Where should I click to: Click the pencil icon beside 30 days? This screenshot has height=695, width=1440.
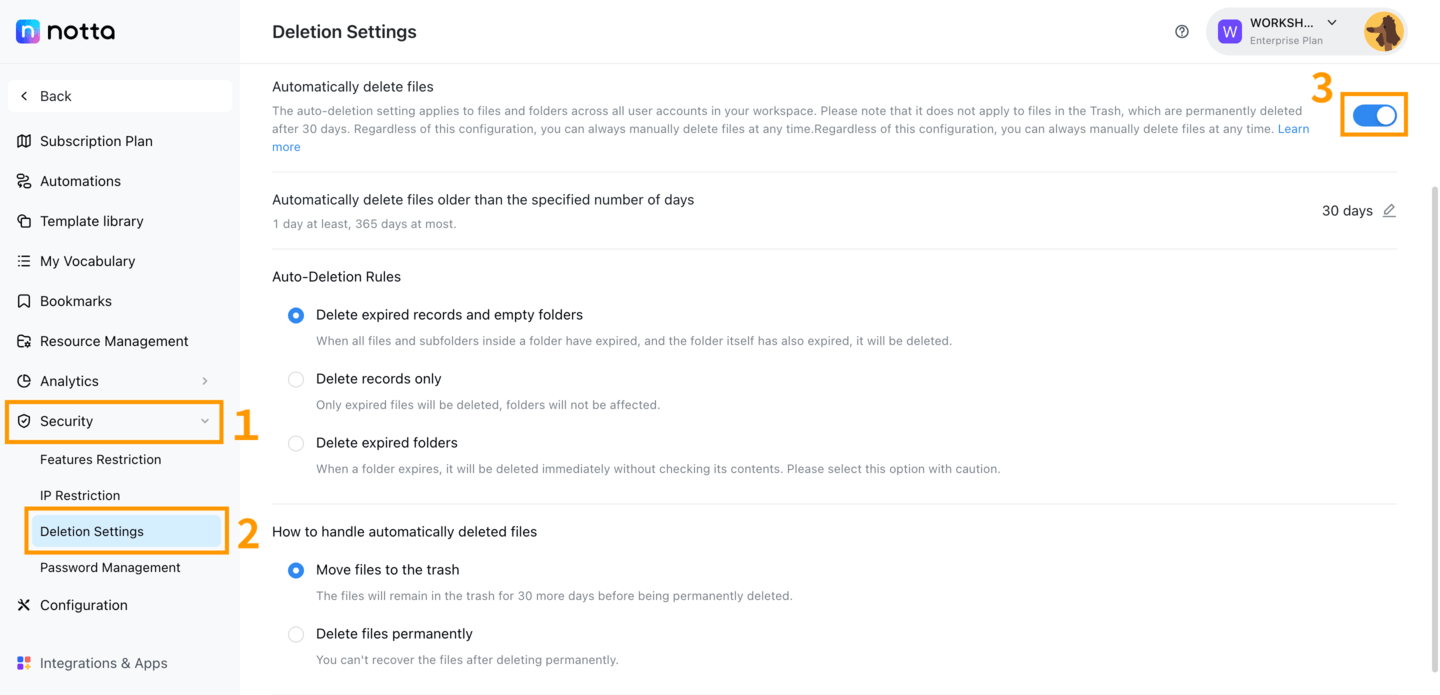pyautogui.click(x=1389, y=211)
